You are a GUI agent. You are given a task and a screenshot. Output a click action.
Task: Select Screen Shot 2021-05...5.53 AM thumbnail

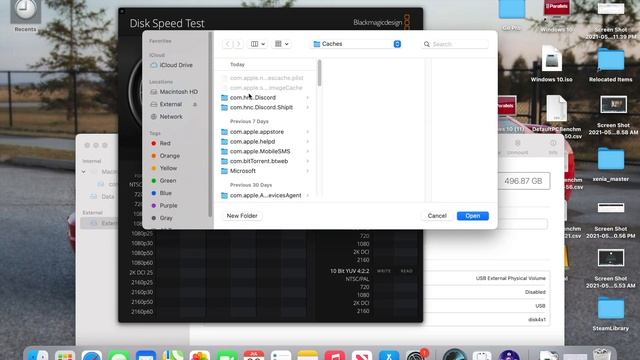(611, 258)
